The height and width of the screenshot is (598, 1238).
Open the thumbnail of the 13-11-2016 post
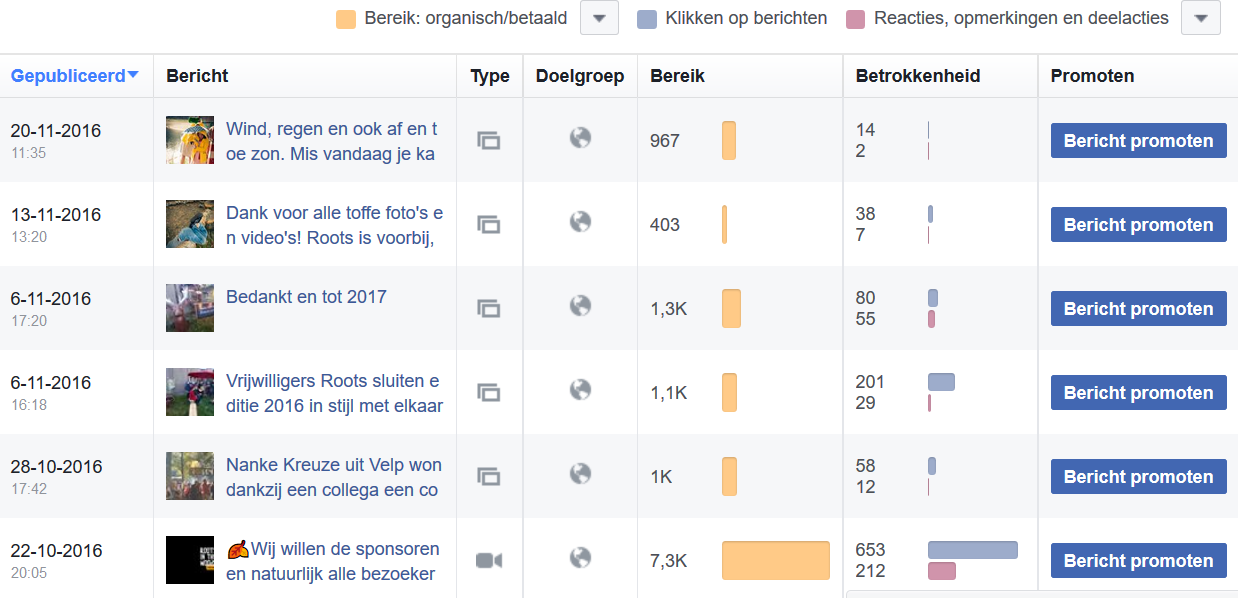(190, 224)
